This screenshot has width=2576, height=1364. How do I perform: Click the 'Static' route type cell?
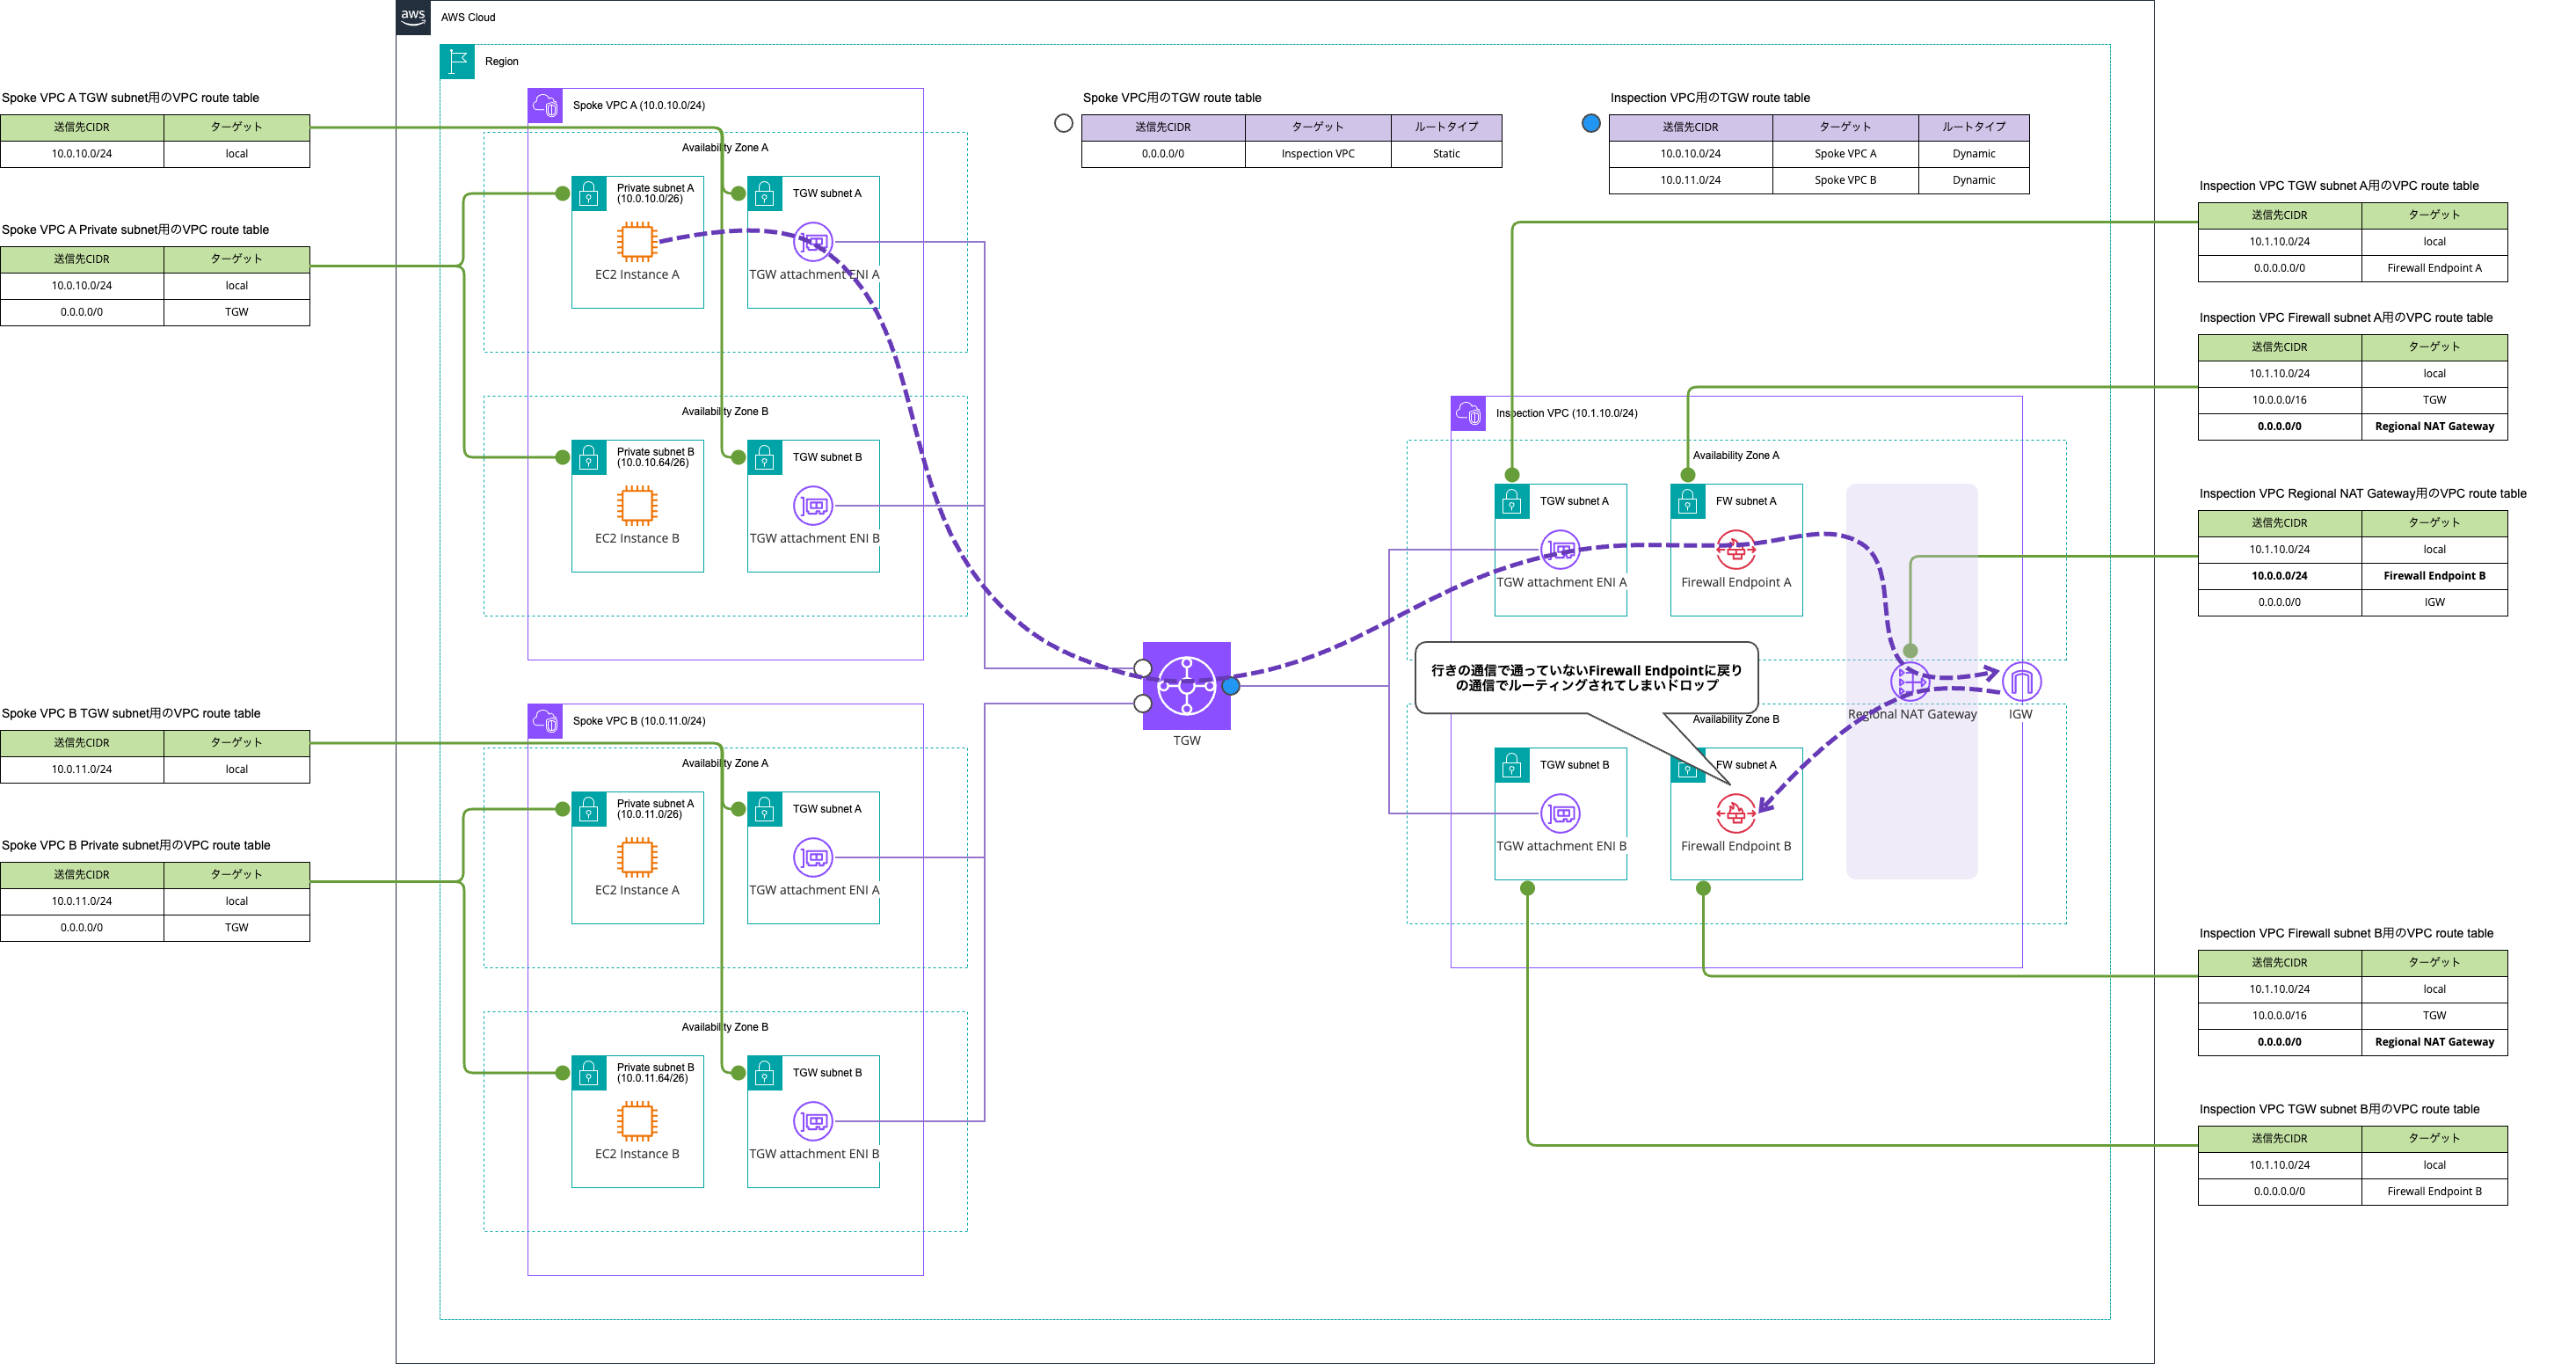(1446, 154)
